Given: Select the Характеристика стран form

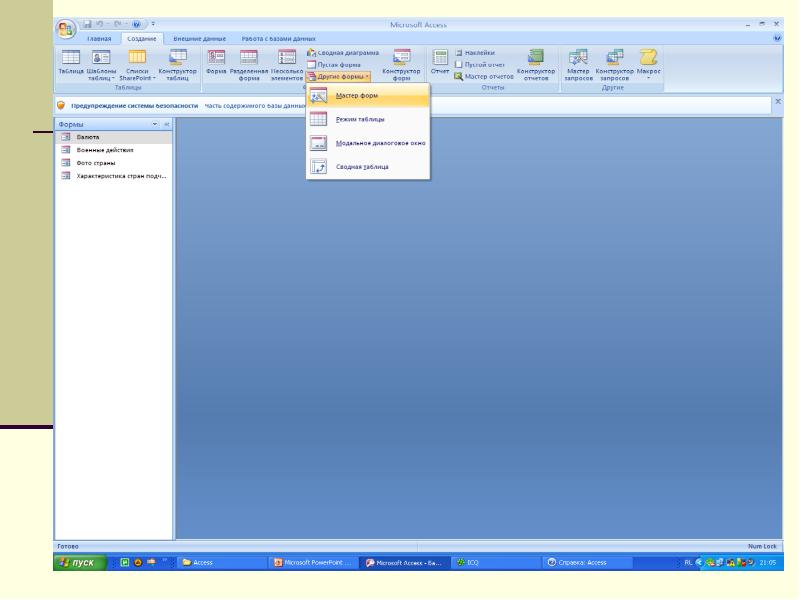Looking at the screenshot, I should 114,176.
